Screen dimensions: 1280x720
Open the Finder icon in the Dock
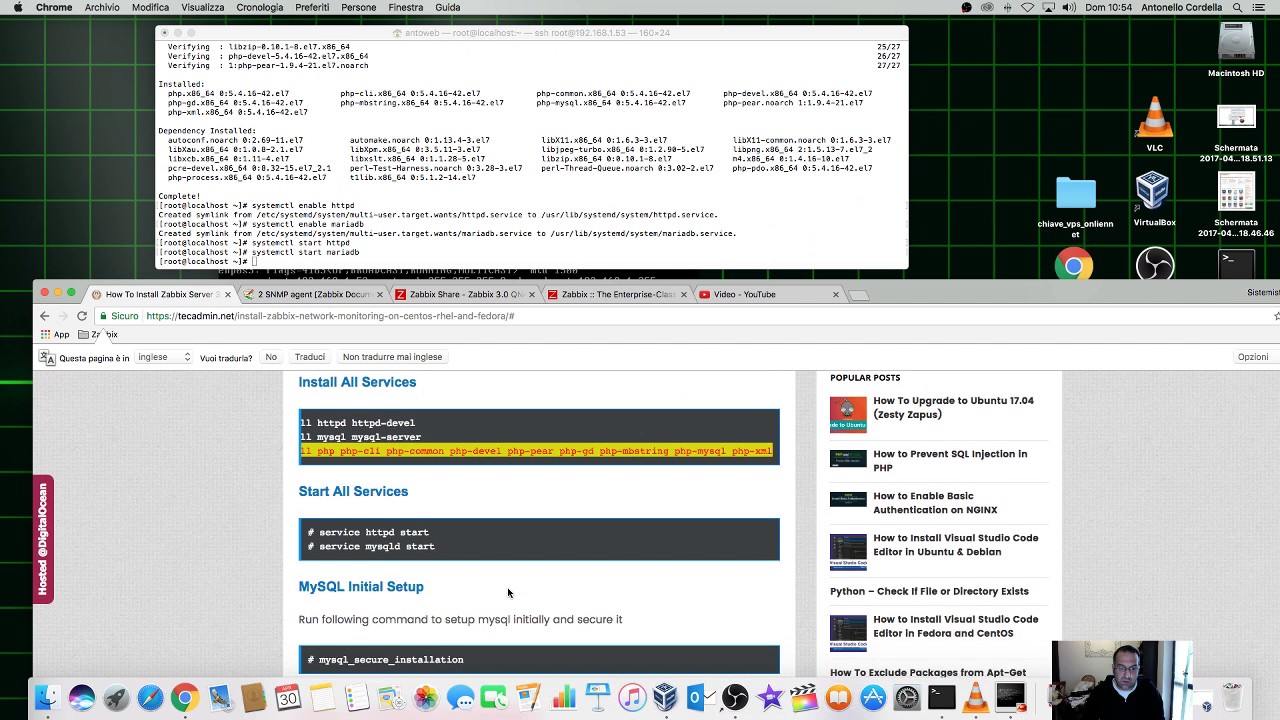[47, 698]
